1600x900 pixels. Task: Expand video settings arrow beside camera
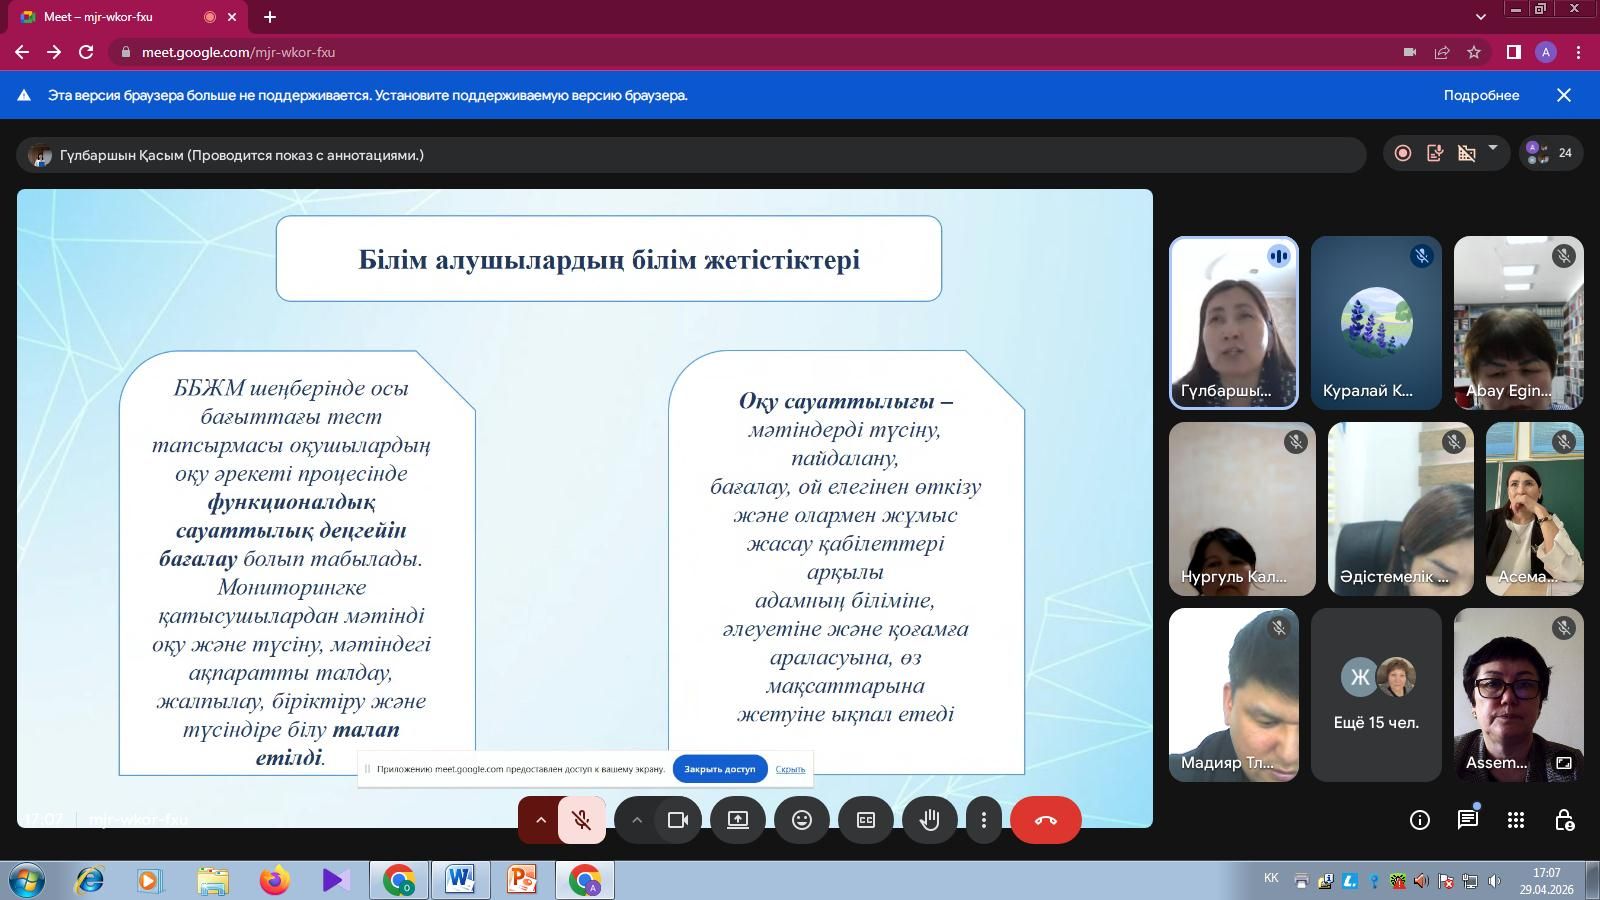[636, 820]
